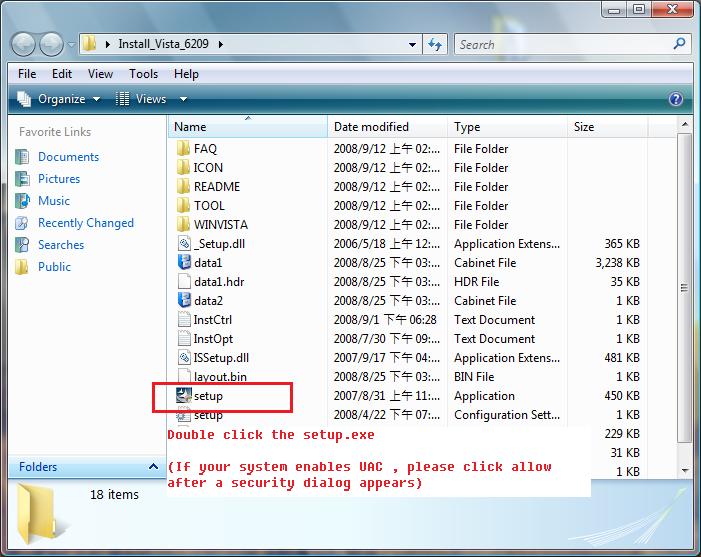The image size is (701, 557).
Task: Open the Views dropdown arrow
Action: (183, 99)
